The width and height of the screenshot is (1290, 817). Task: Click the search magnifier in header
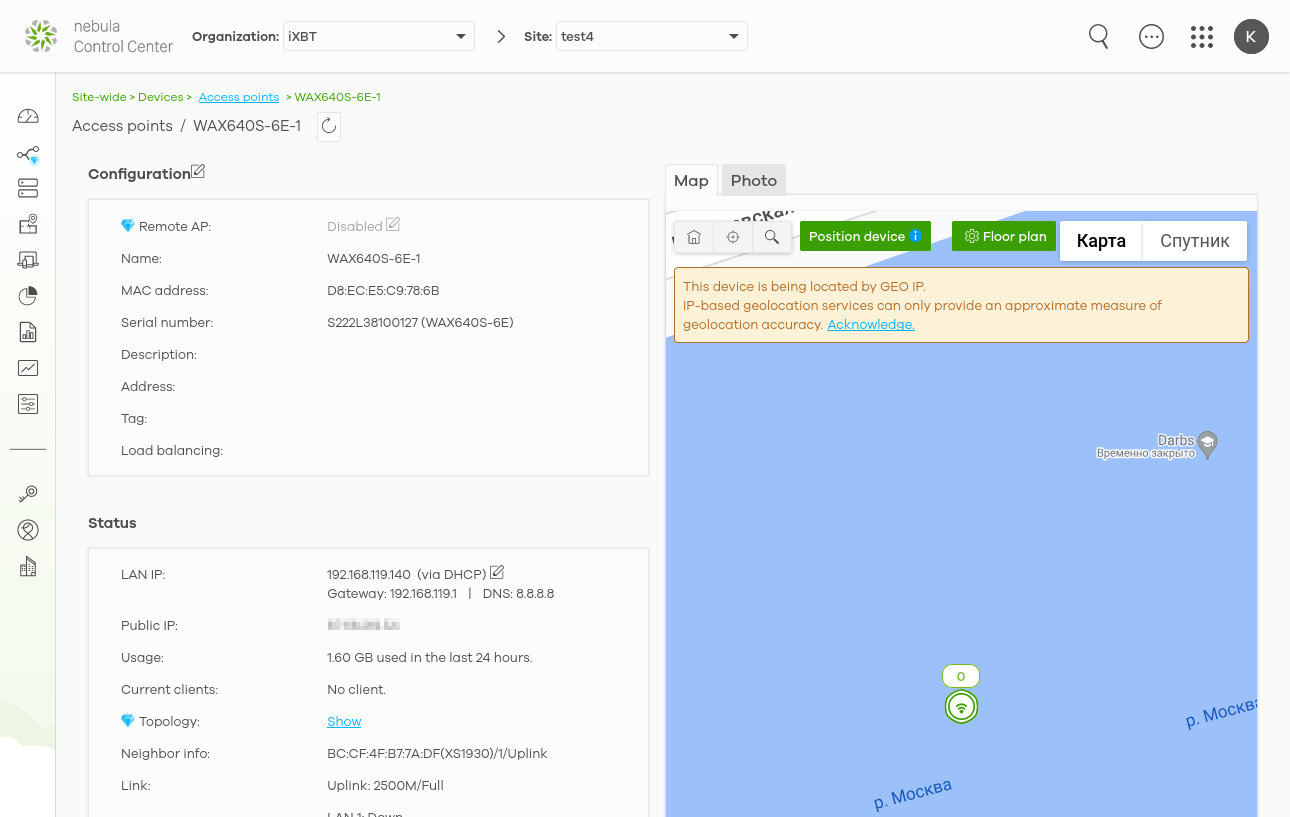click(1099, 37)
